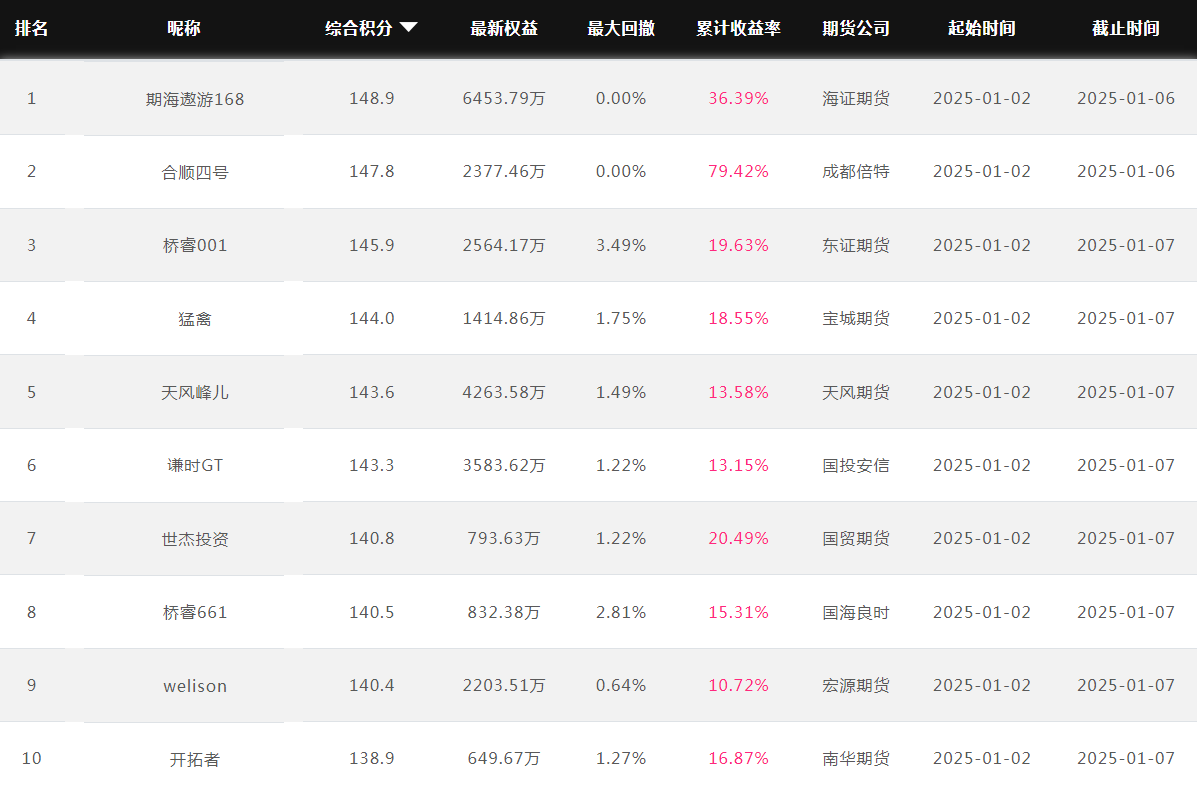Click rank number 10
The height and width of the screenshot is (793, 1197).
31,759
